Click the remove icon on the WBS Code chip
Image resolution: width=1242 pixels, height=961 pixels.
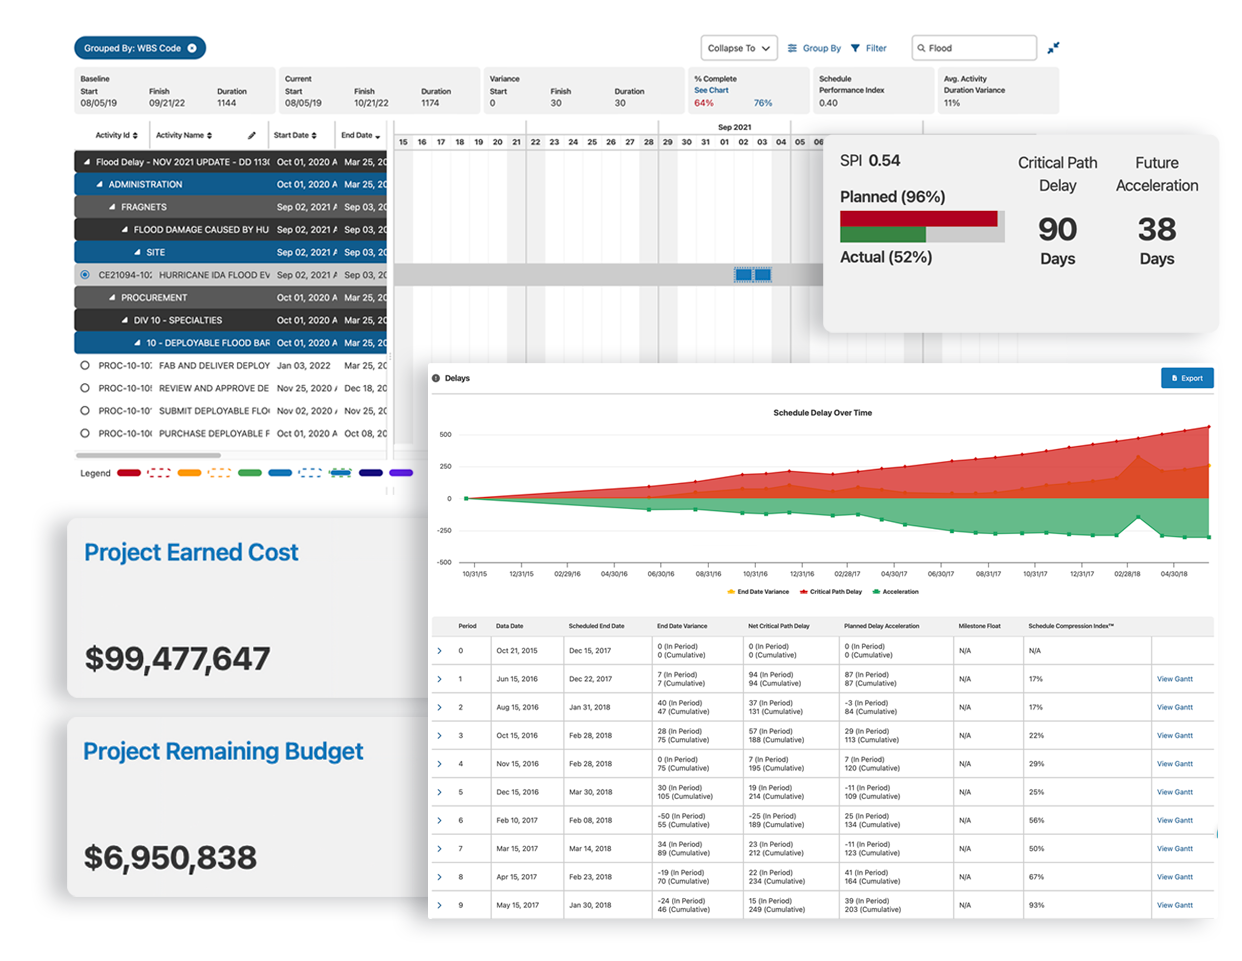(192, 48)
